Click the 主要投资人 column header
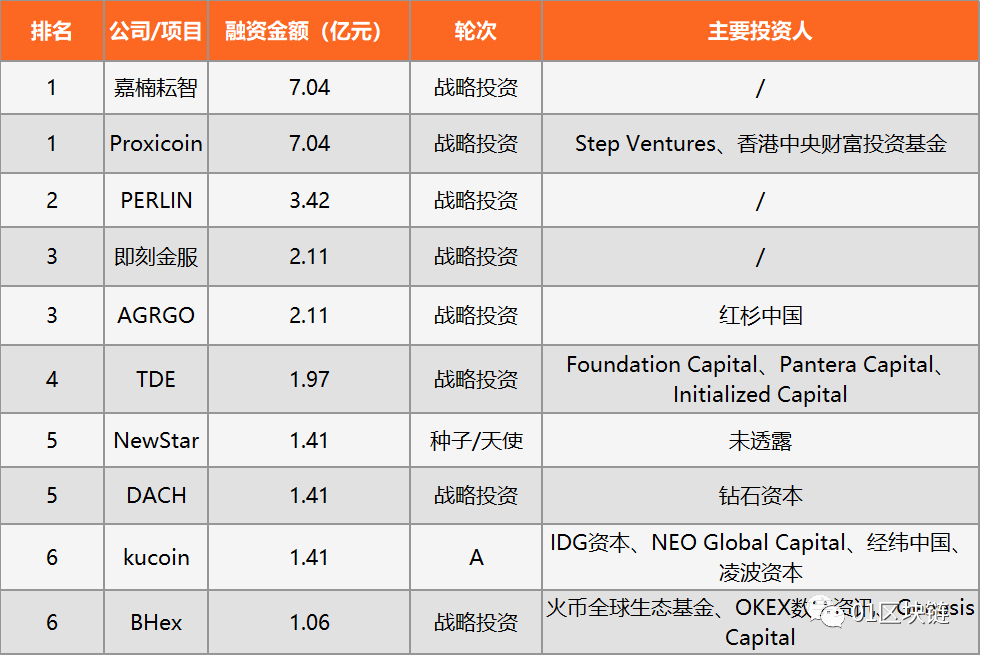Viewport: 981px width, 656px height. coord(760,31)
